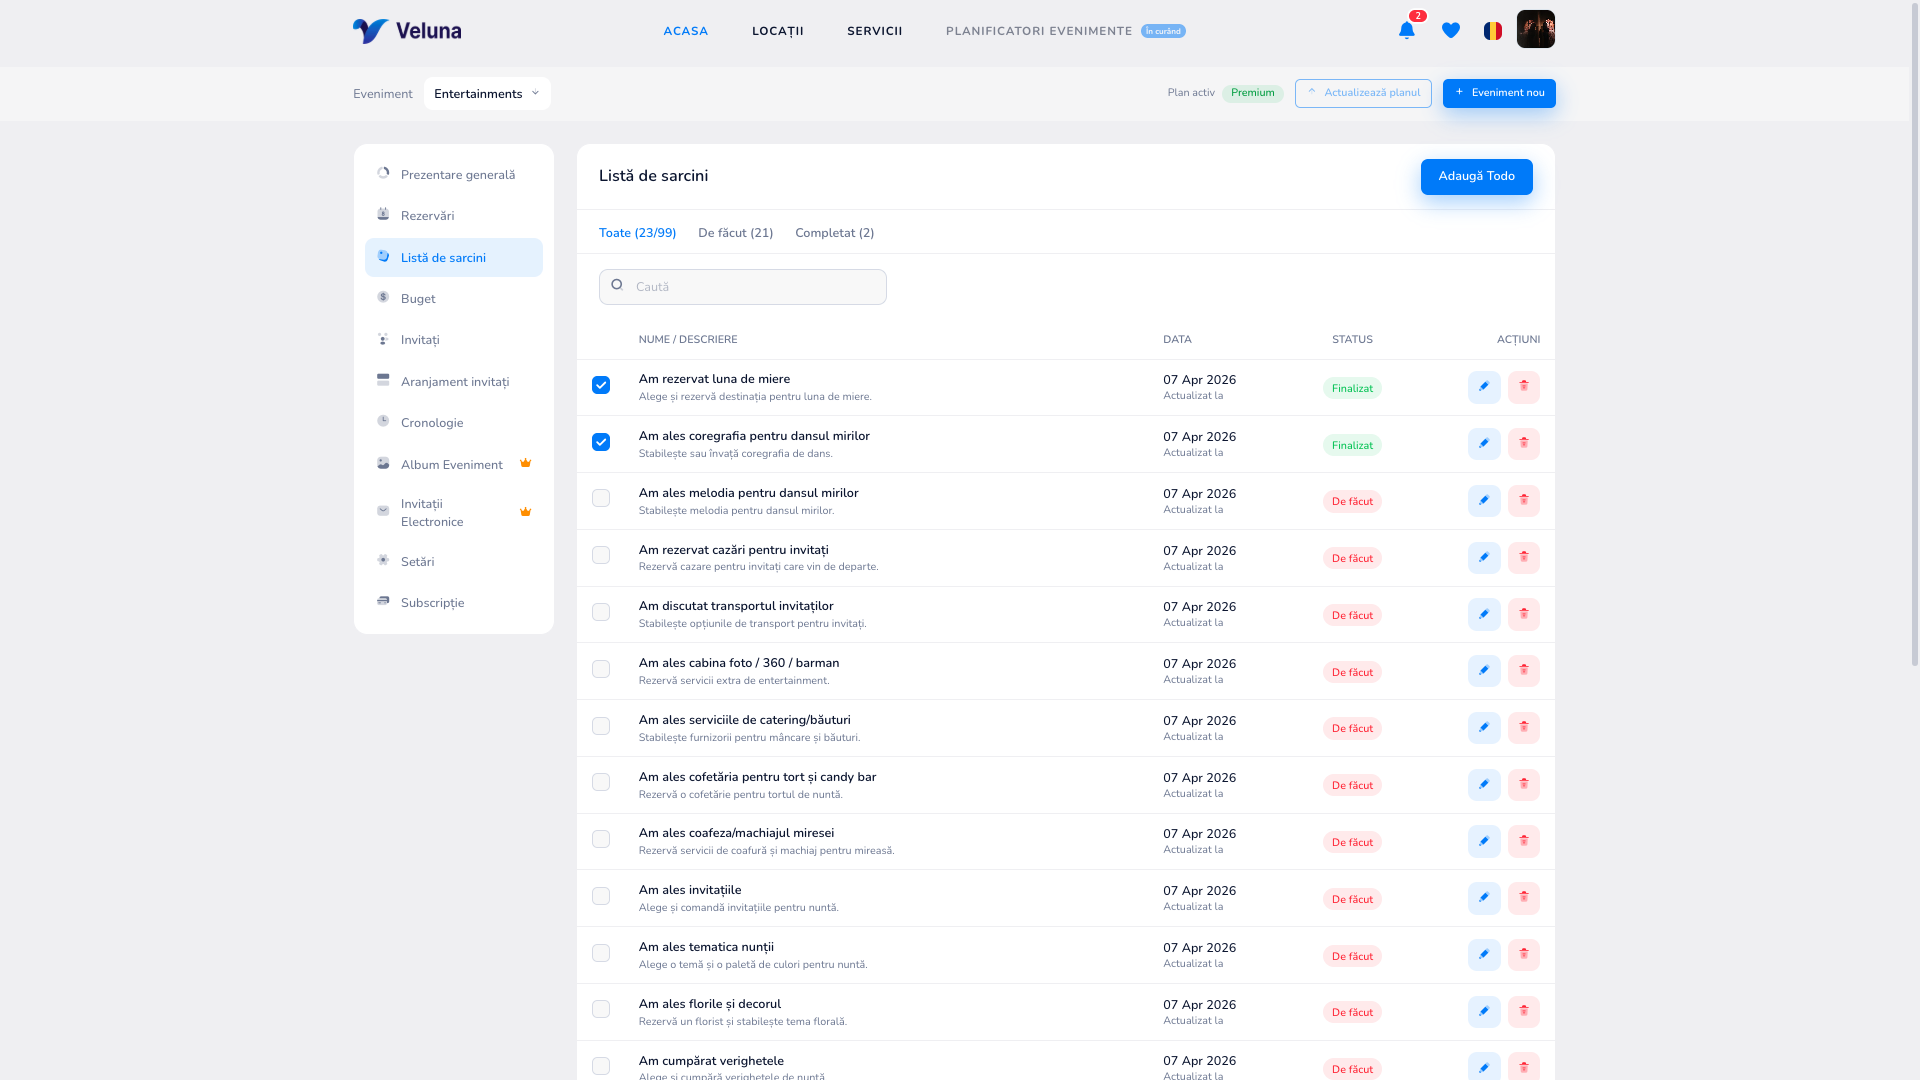Click the Veluna logo
The height and width of the screenshot is (1080, 1920).
[407, 31]
